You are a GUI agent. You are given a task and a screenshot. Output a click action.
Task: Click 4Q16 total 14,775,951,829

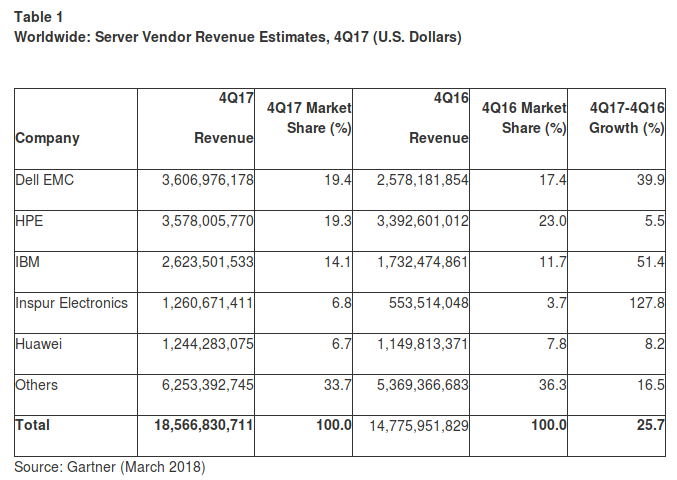click(x=419, y=426)
